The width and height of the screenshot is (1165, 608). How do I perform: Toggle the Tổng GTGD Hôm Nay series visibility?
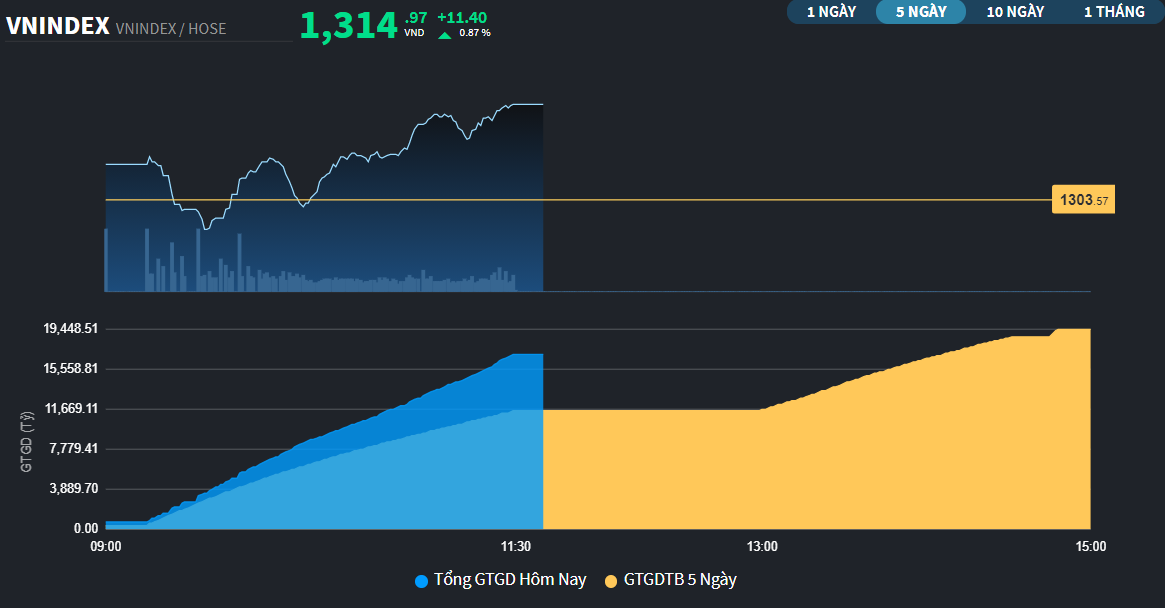(x=500, y=580)
